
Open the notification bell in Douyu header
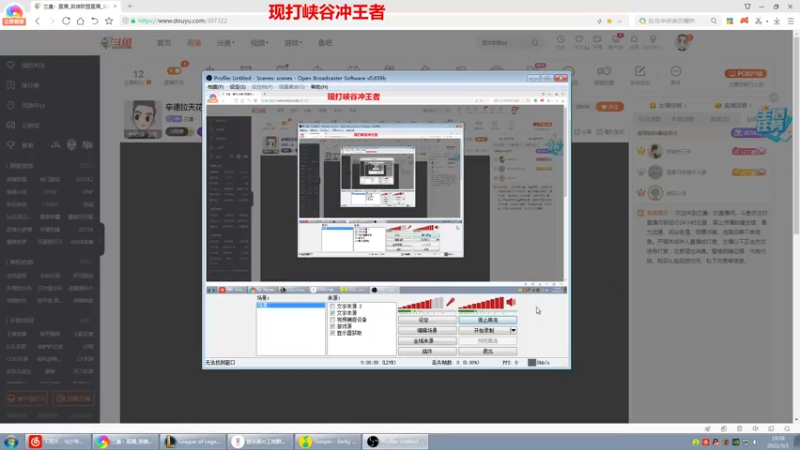(x=634, y=39)
